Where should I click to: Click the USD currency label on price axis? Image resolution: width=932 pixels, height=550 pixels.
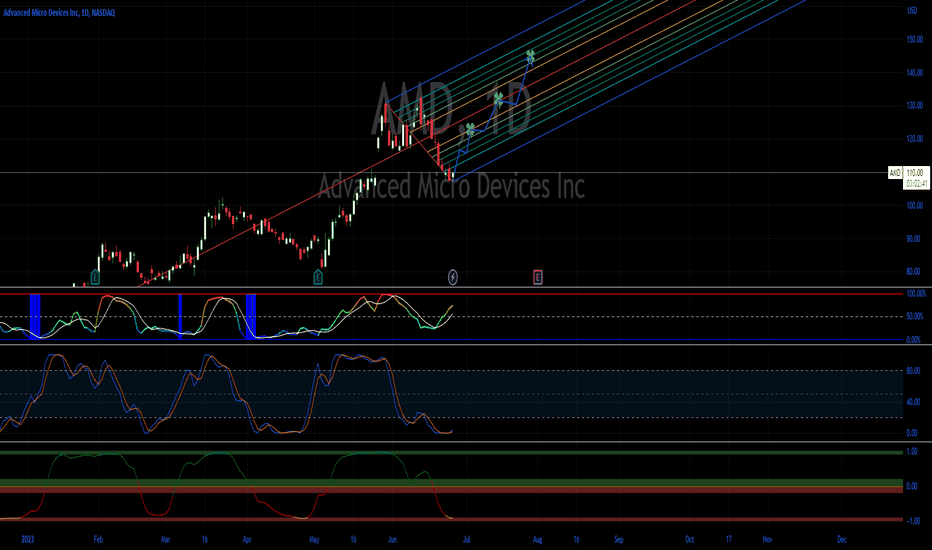pos(912,11)
